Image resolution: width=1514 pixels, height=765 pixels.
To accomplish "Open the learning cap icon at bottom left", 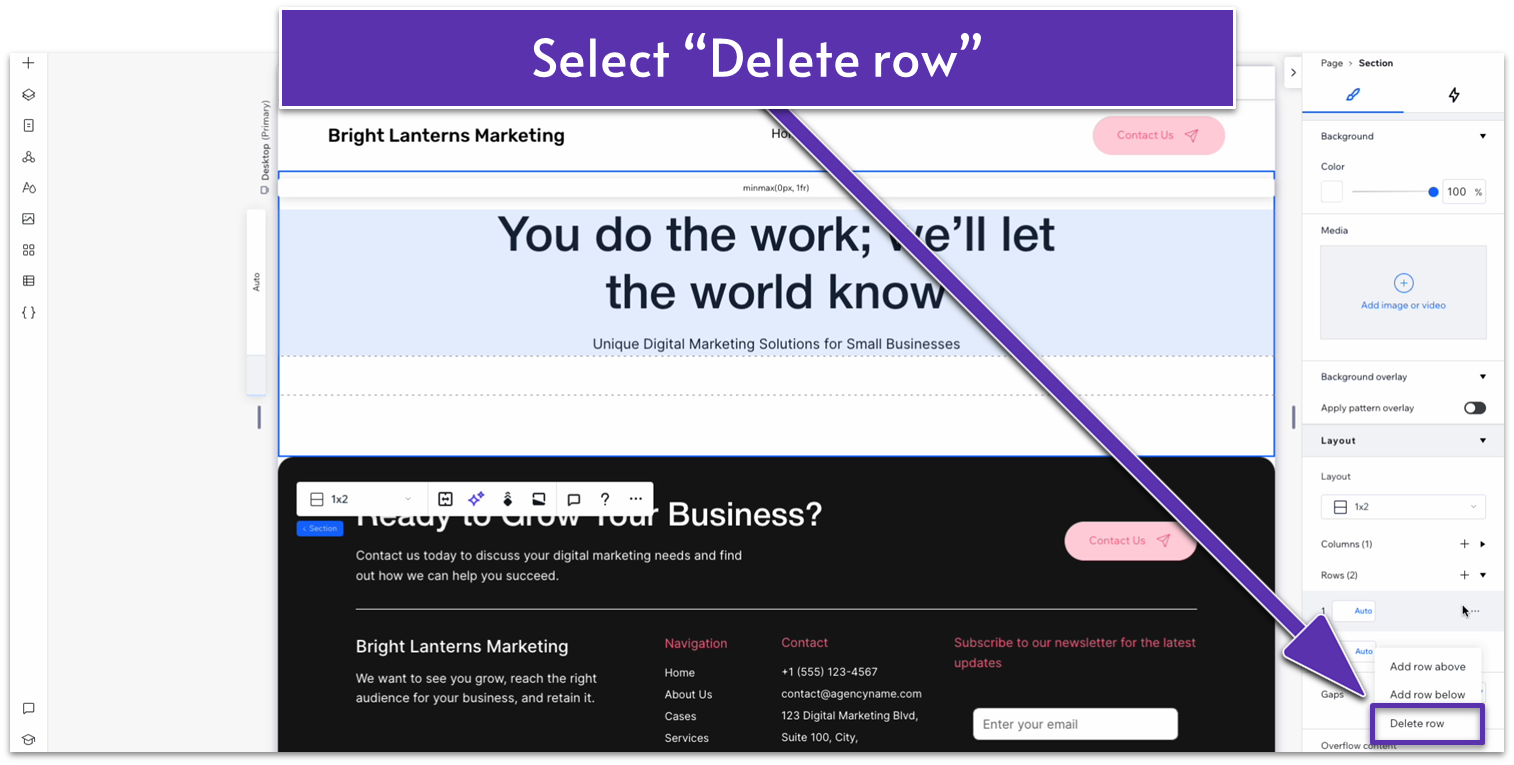I will click(28, 740).
